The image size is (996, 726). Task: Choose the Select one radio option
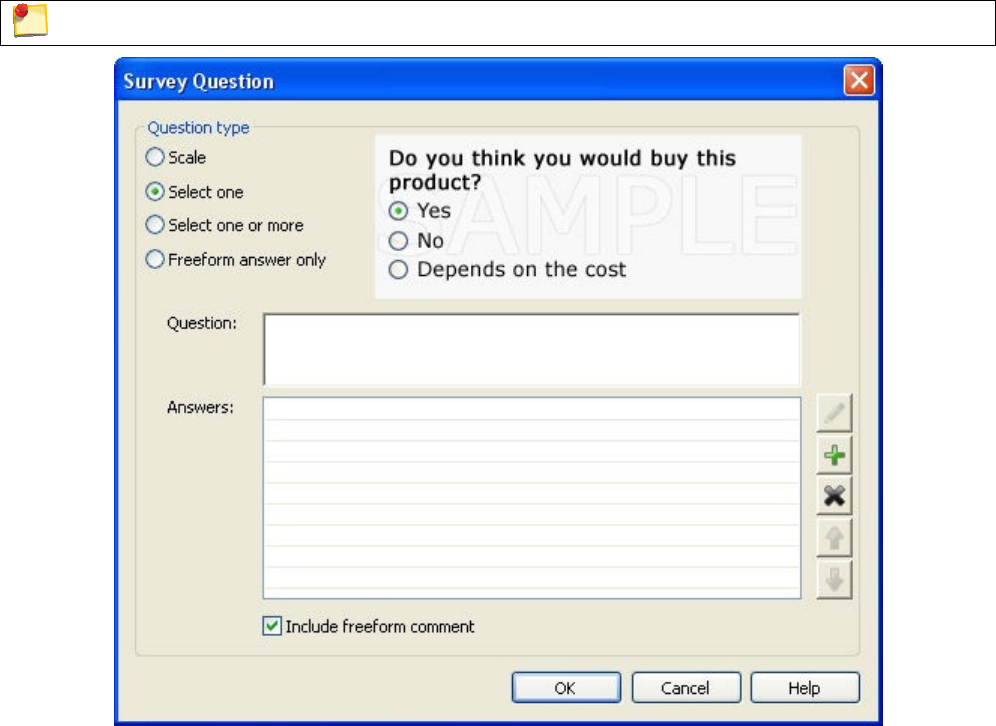click(155, 191)
